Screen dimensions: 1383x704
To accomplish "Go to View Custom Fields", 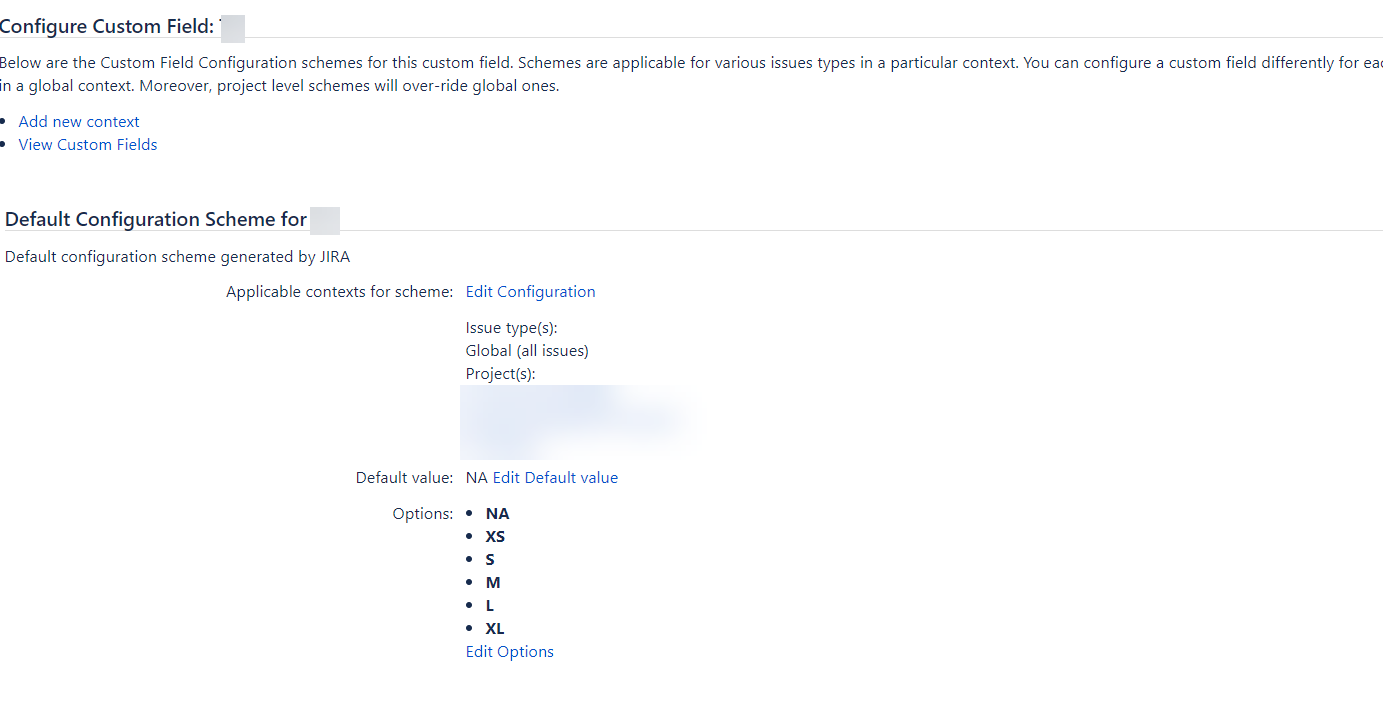I will pyautogui.click(x=88, y=144).
